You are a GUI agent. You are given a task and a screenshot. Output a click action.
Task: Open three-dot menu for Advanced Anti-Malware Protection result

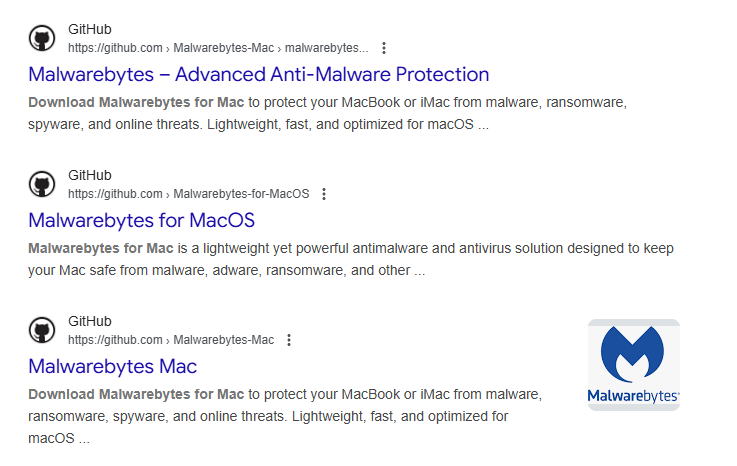[384, 48]
